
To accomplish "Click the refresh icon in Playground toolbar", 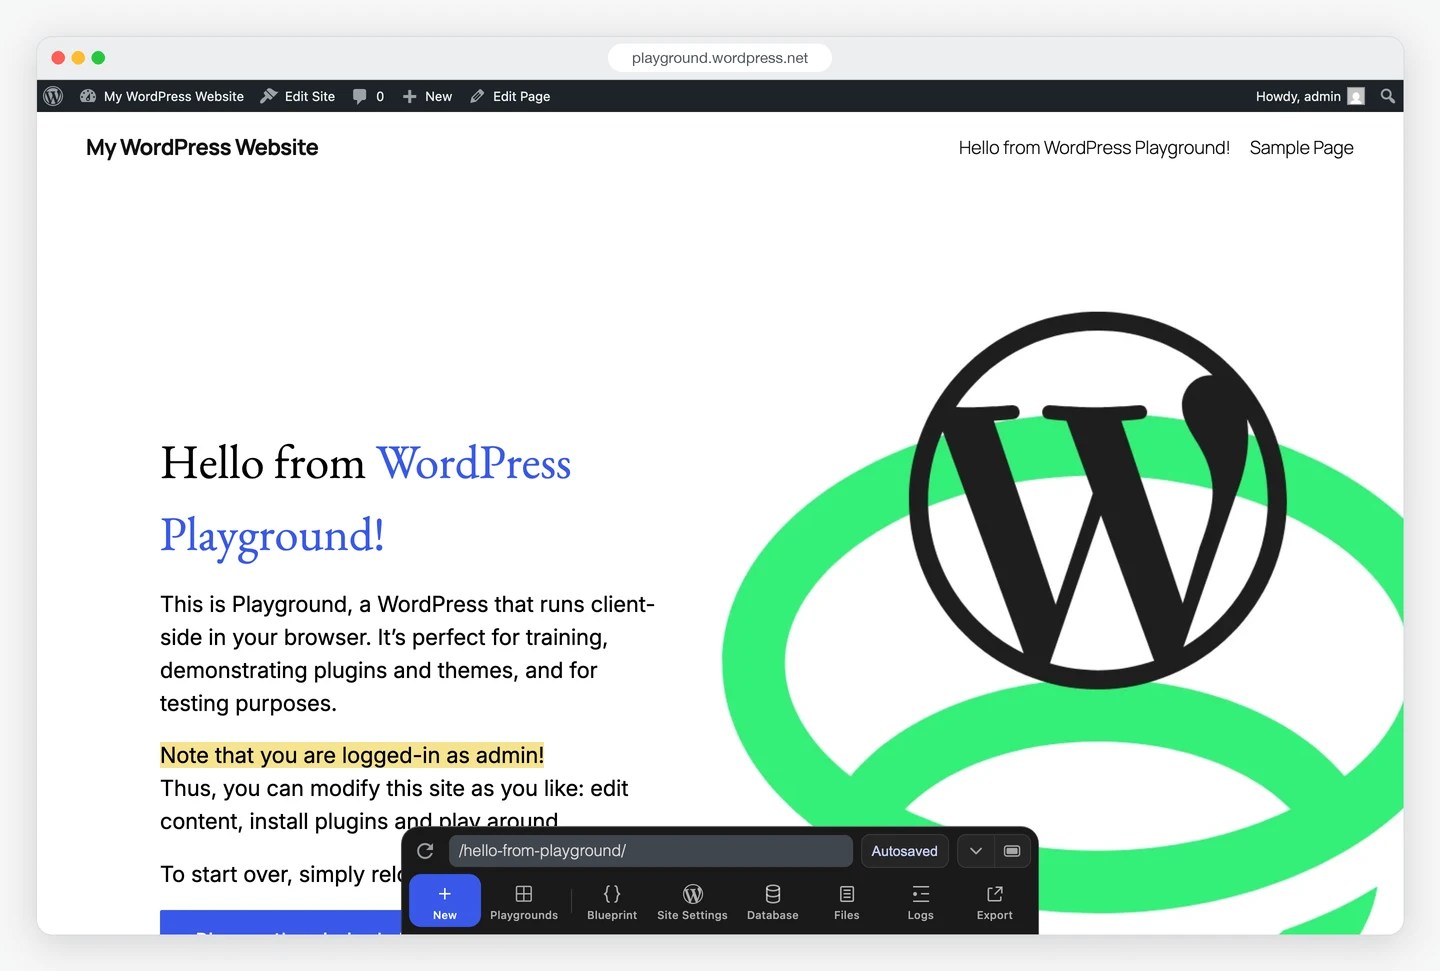I will [x=425, y=851].
